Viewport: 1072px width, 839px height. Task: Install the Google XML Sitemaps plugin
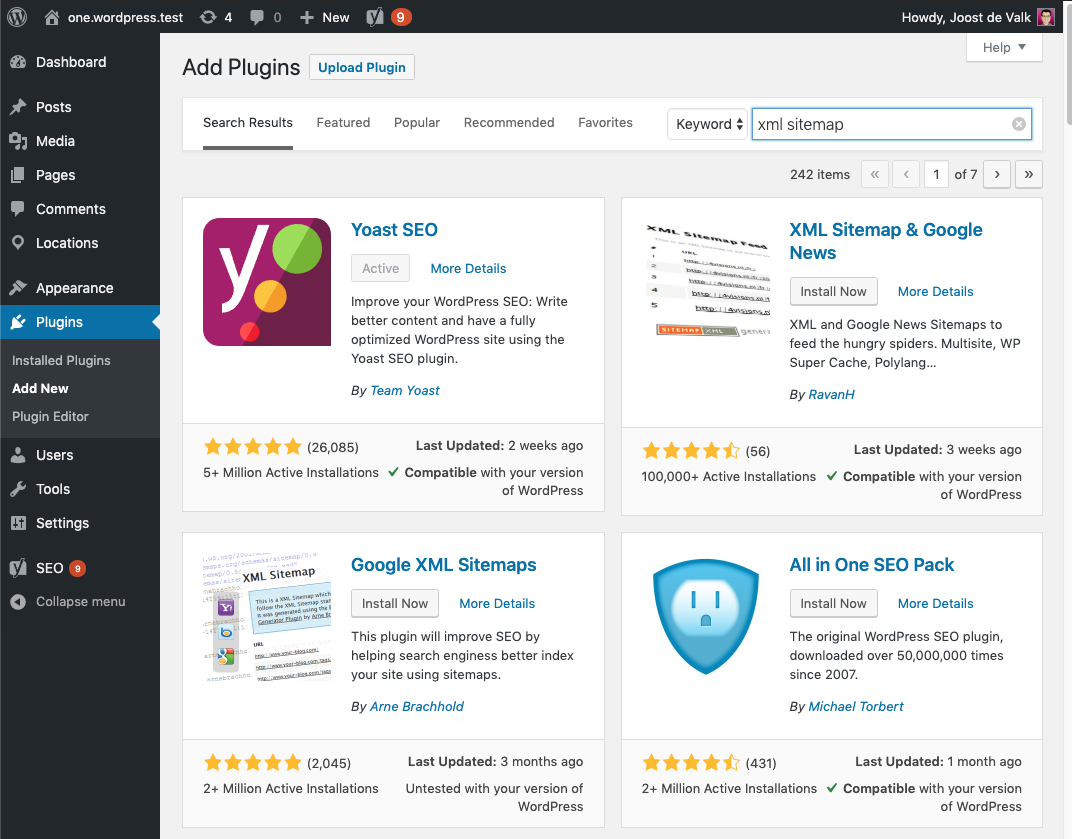click(x=395, y=603)
